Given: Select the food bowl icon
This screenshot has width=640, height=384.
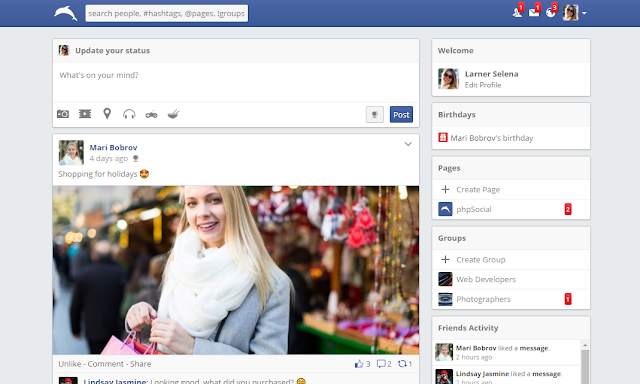Looking at the screenshot, I should 173,114.
